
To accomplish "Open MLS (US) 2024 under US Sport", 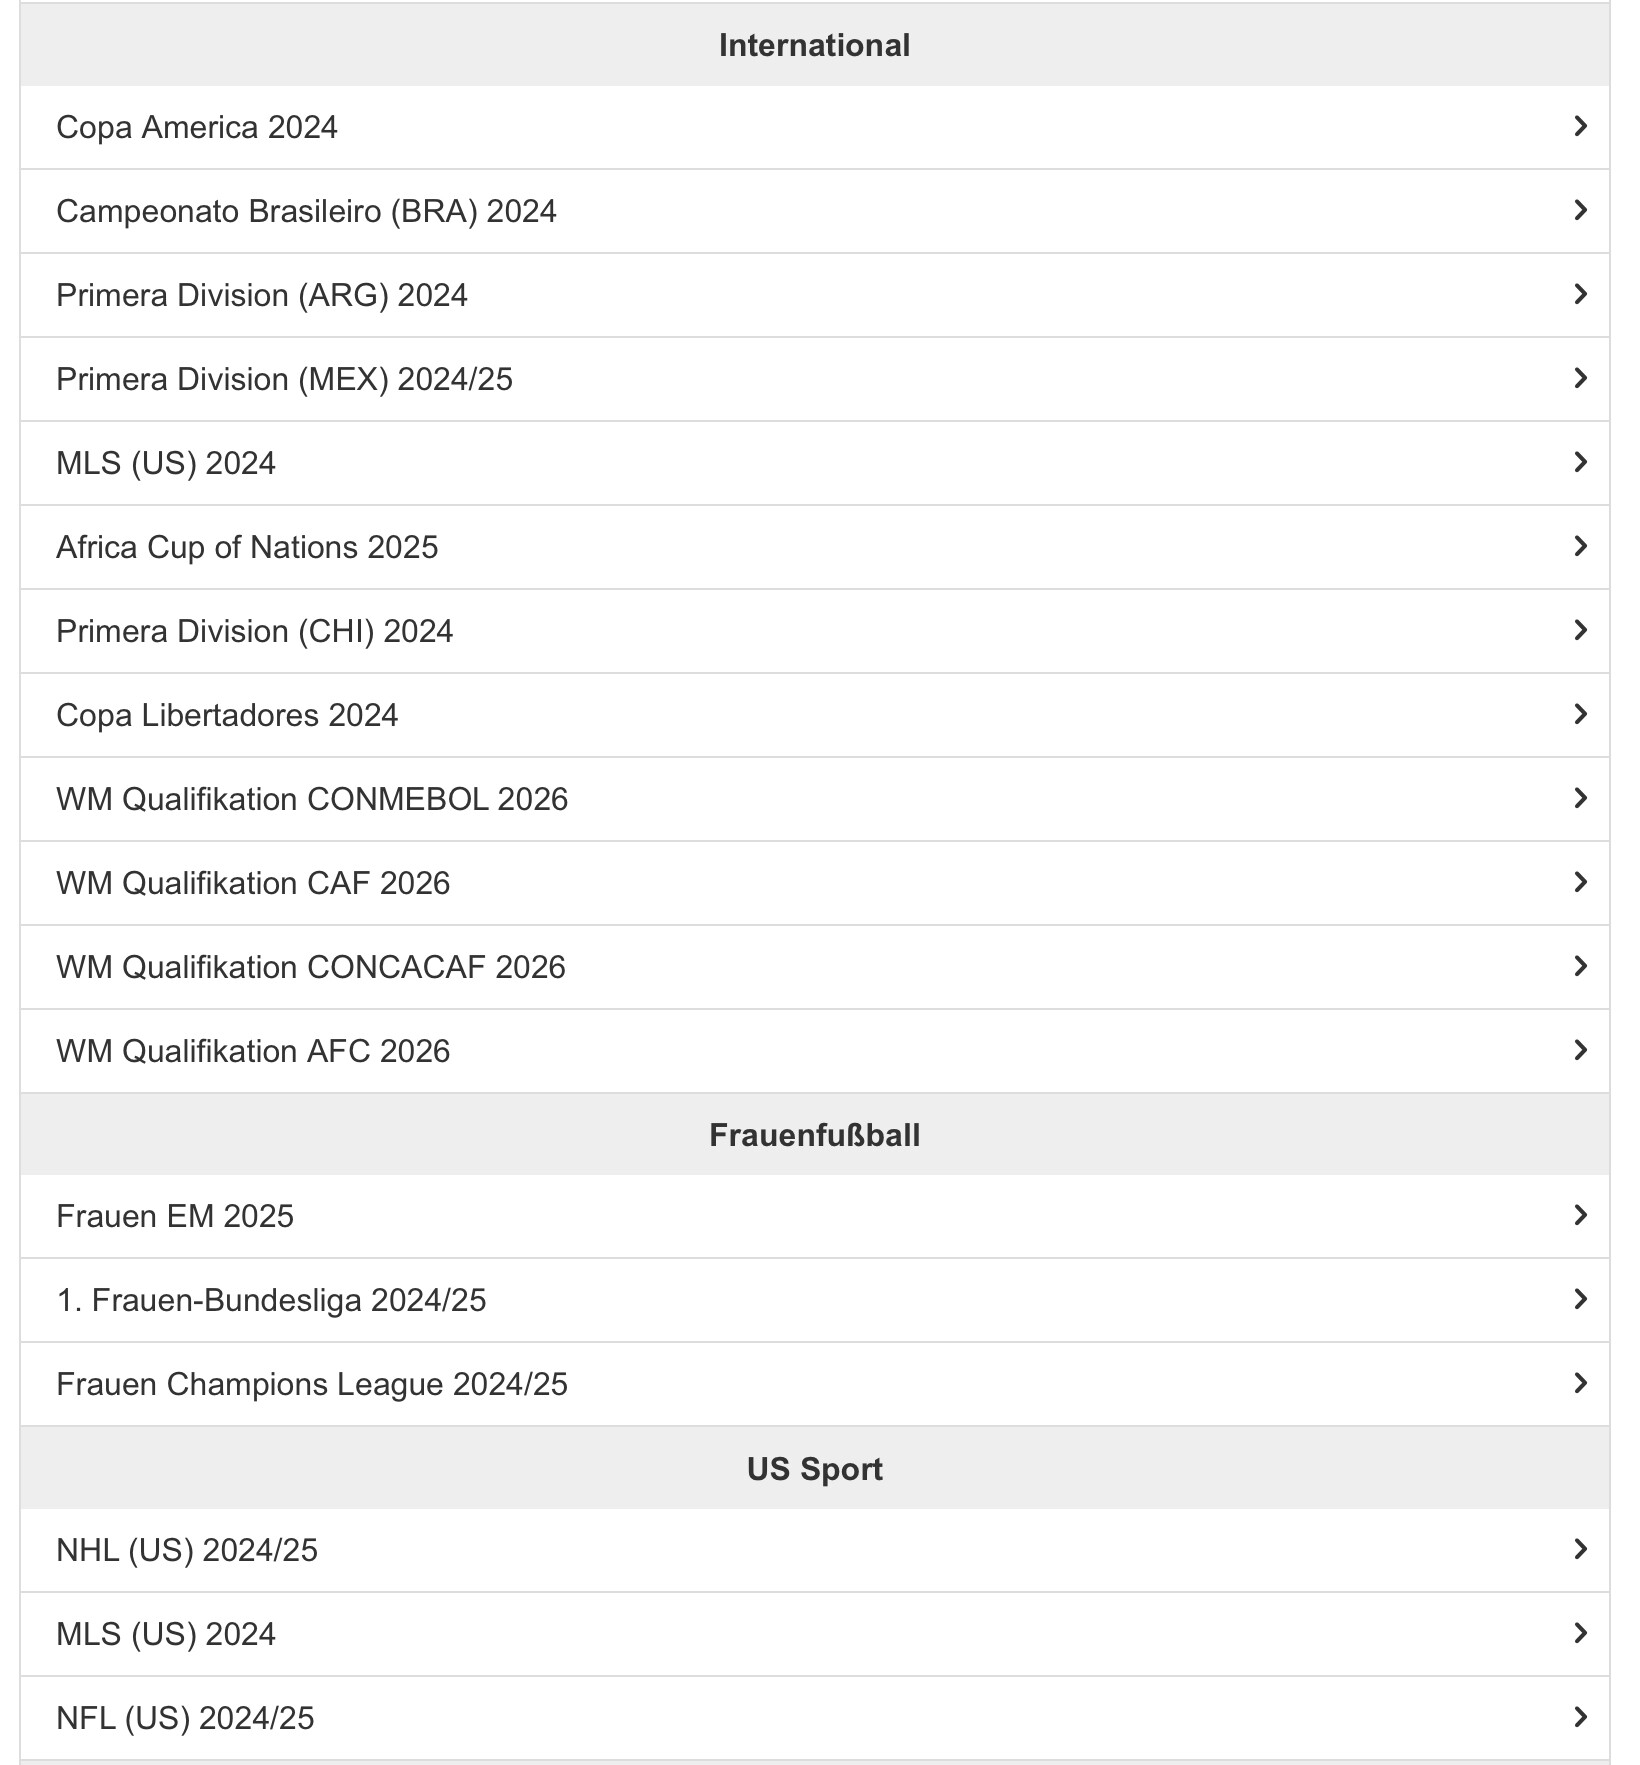I will [166, 1634].
